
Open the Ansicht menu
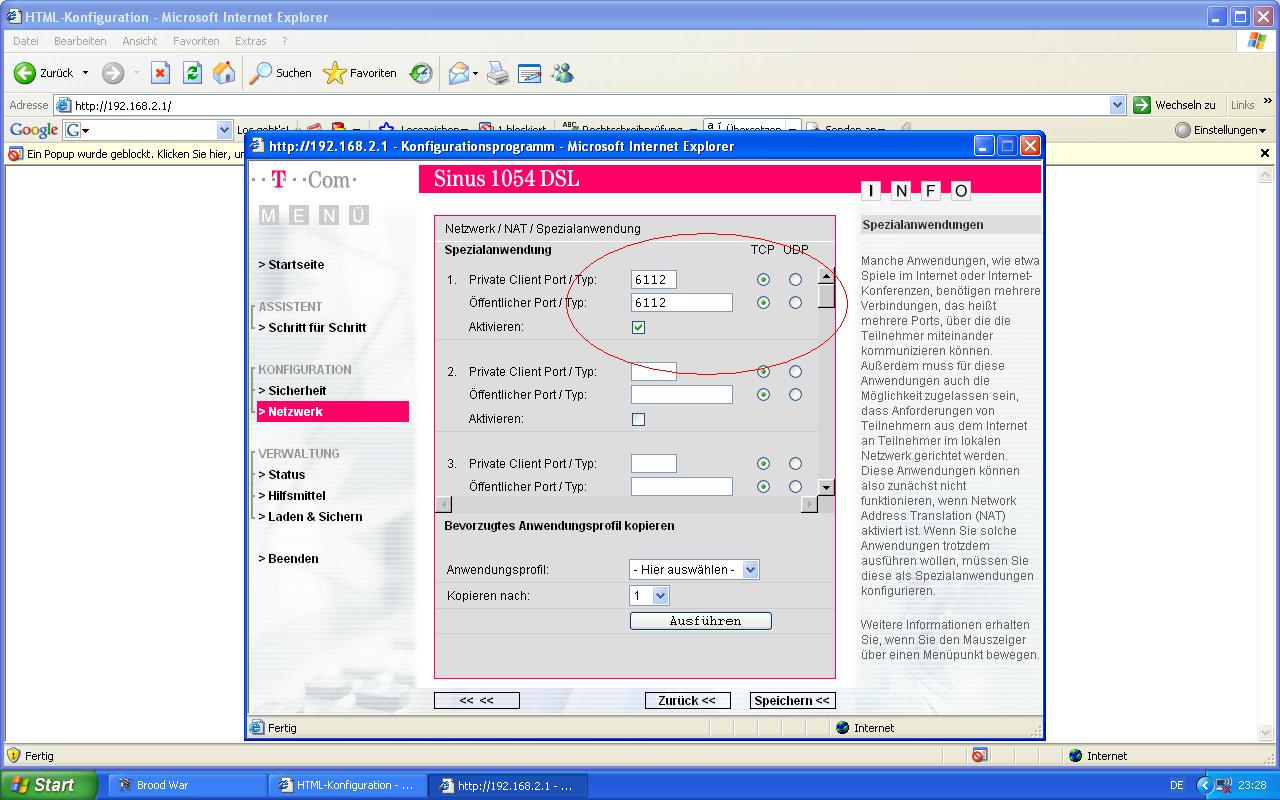coord(140,41)
